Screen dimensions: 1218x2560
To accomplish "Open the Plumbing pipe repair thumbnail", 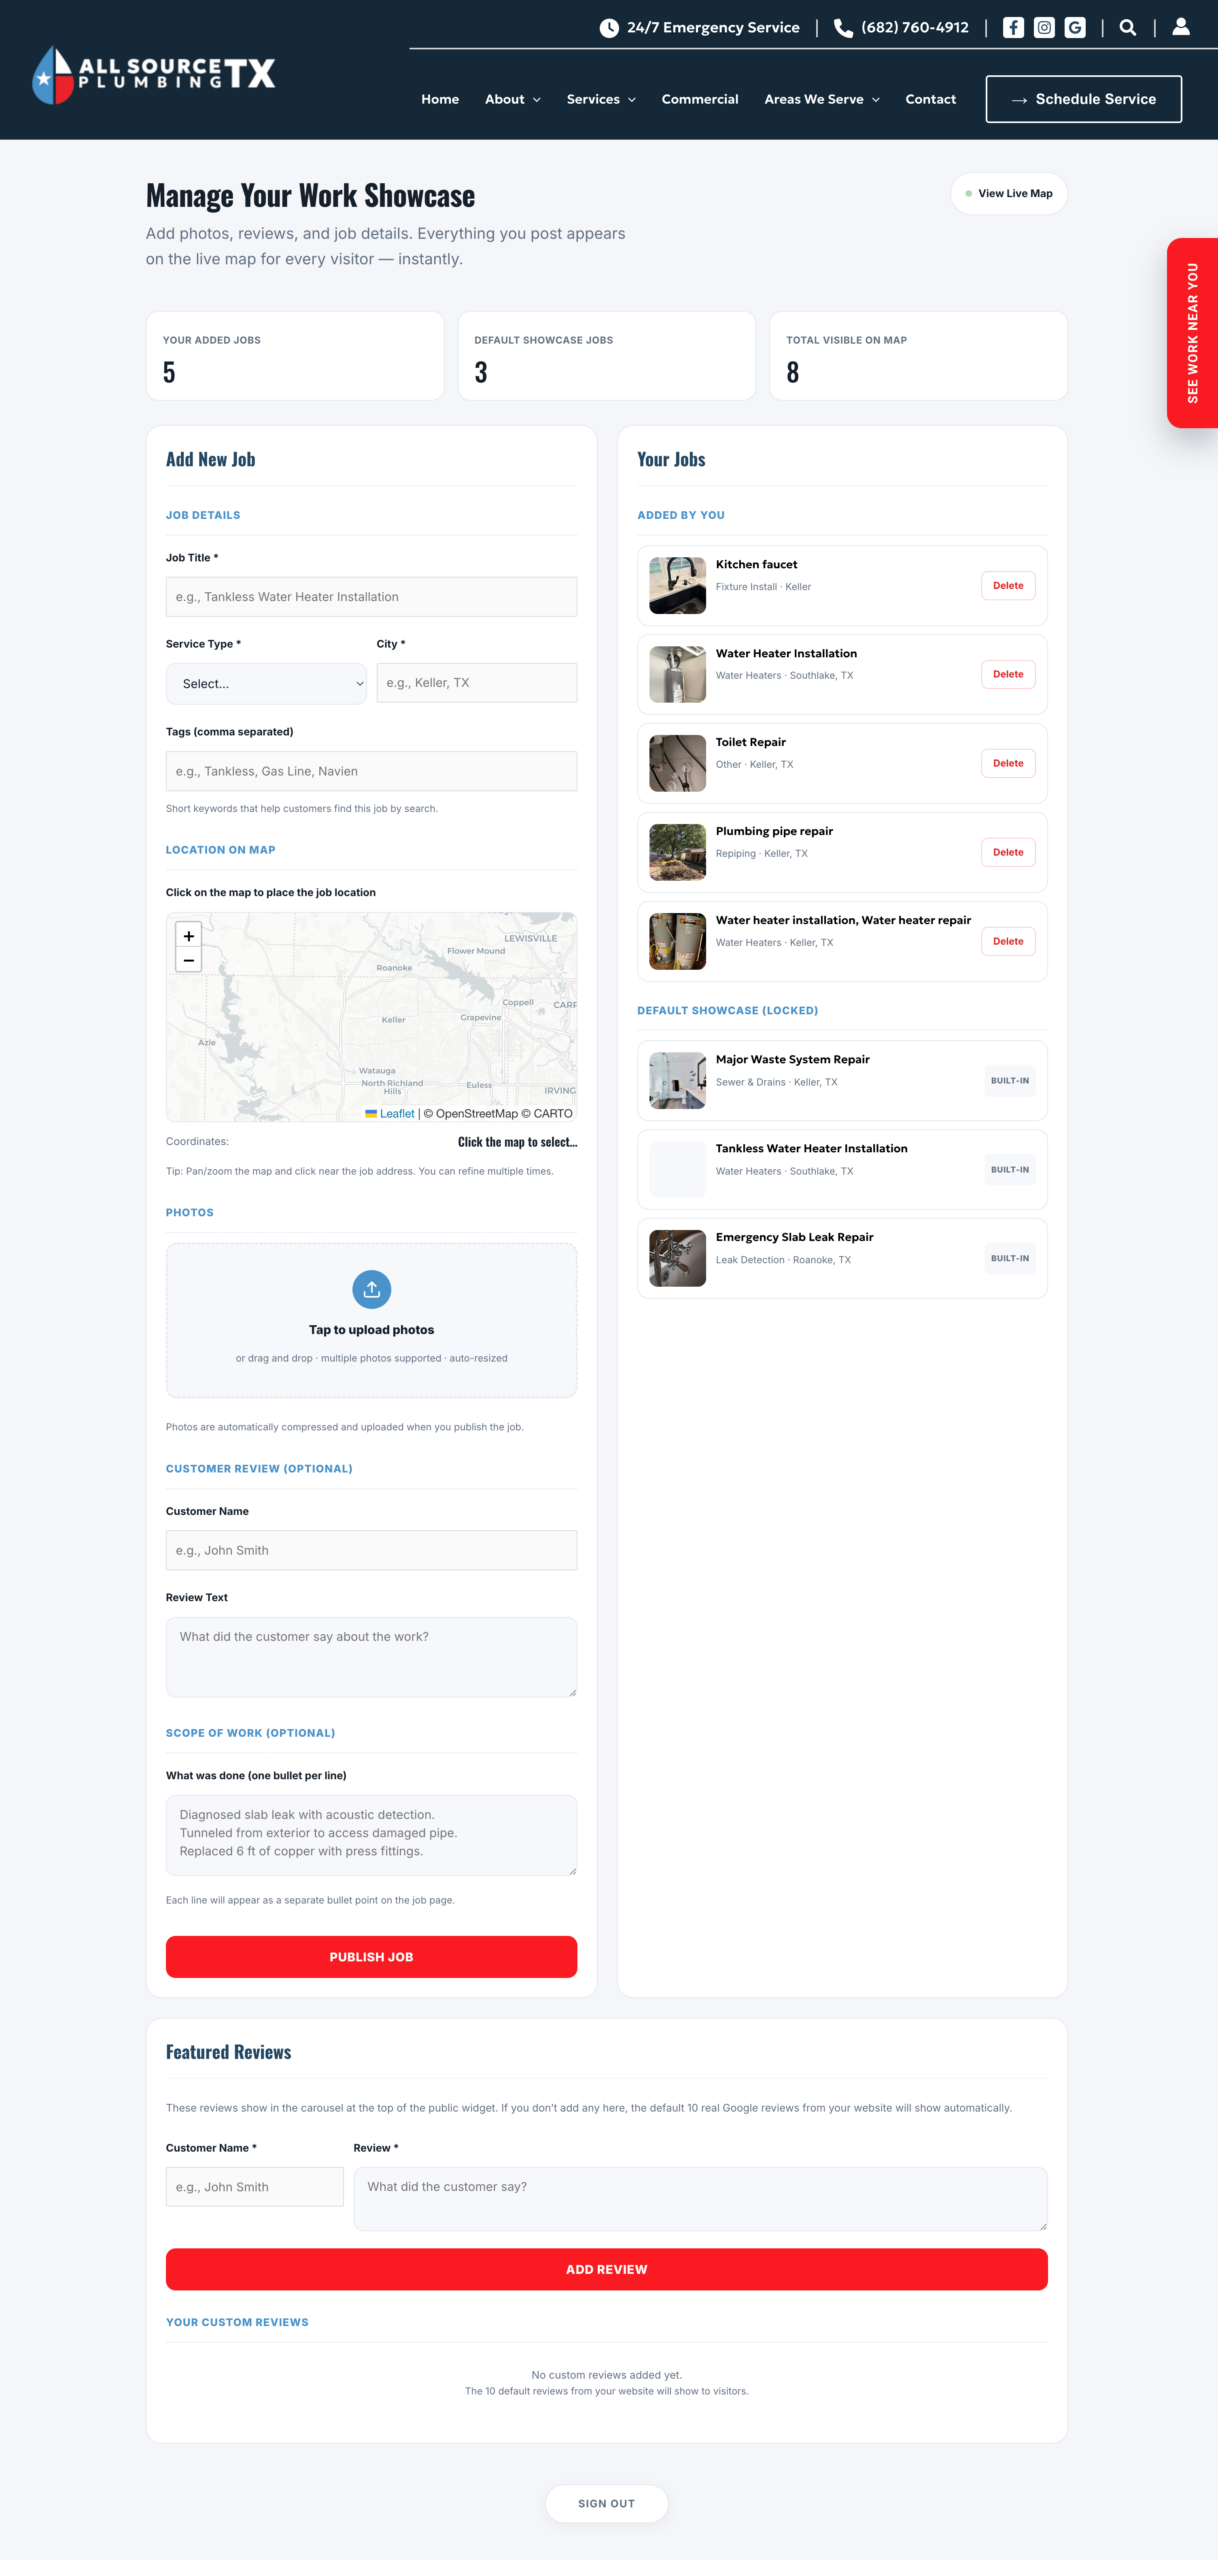I will pos(677,852).
